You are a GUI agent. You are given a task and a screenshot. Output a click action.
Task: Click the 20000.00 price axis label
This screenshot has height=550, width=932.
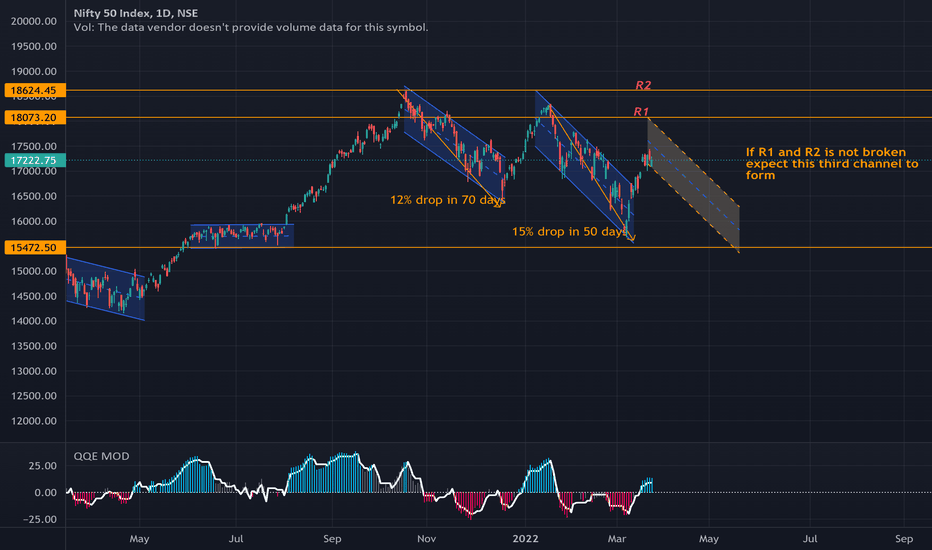(x=34, y=21)
